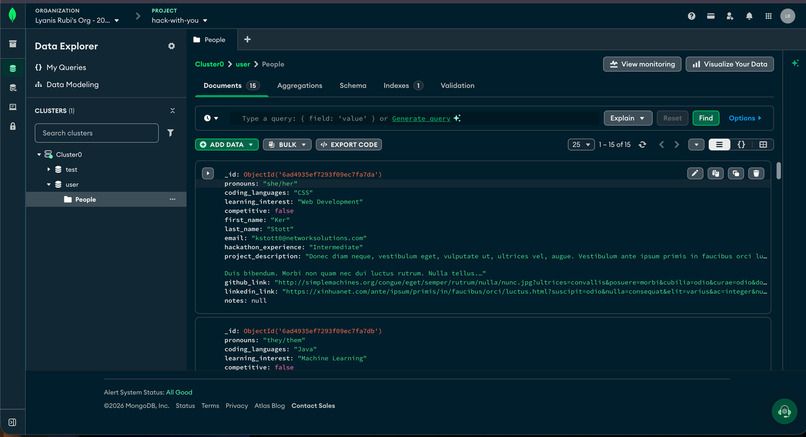Click Visualize Your Data button
Screen dimensions: 806x437
pyautogui.click(x=729, y=64)
